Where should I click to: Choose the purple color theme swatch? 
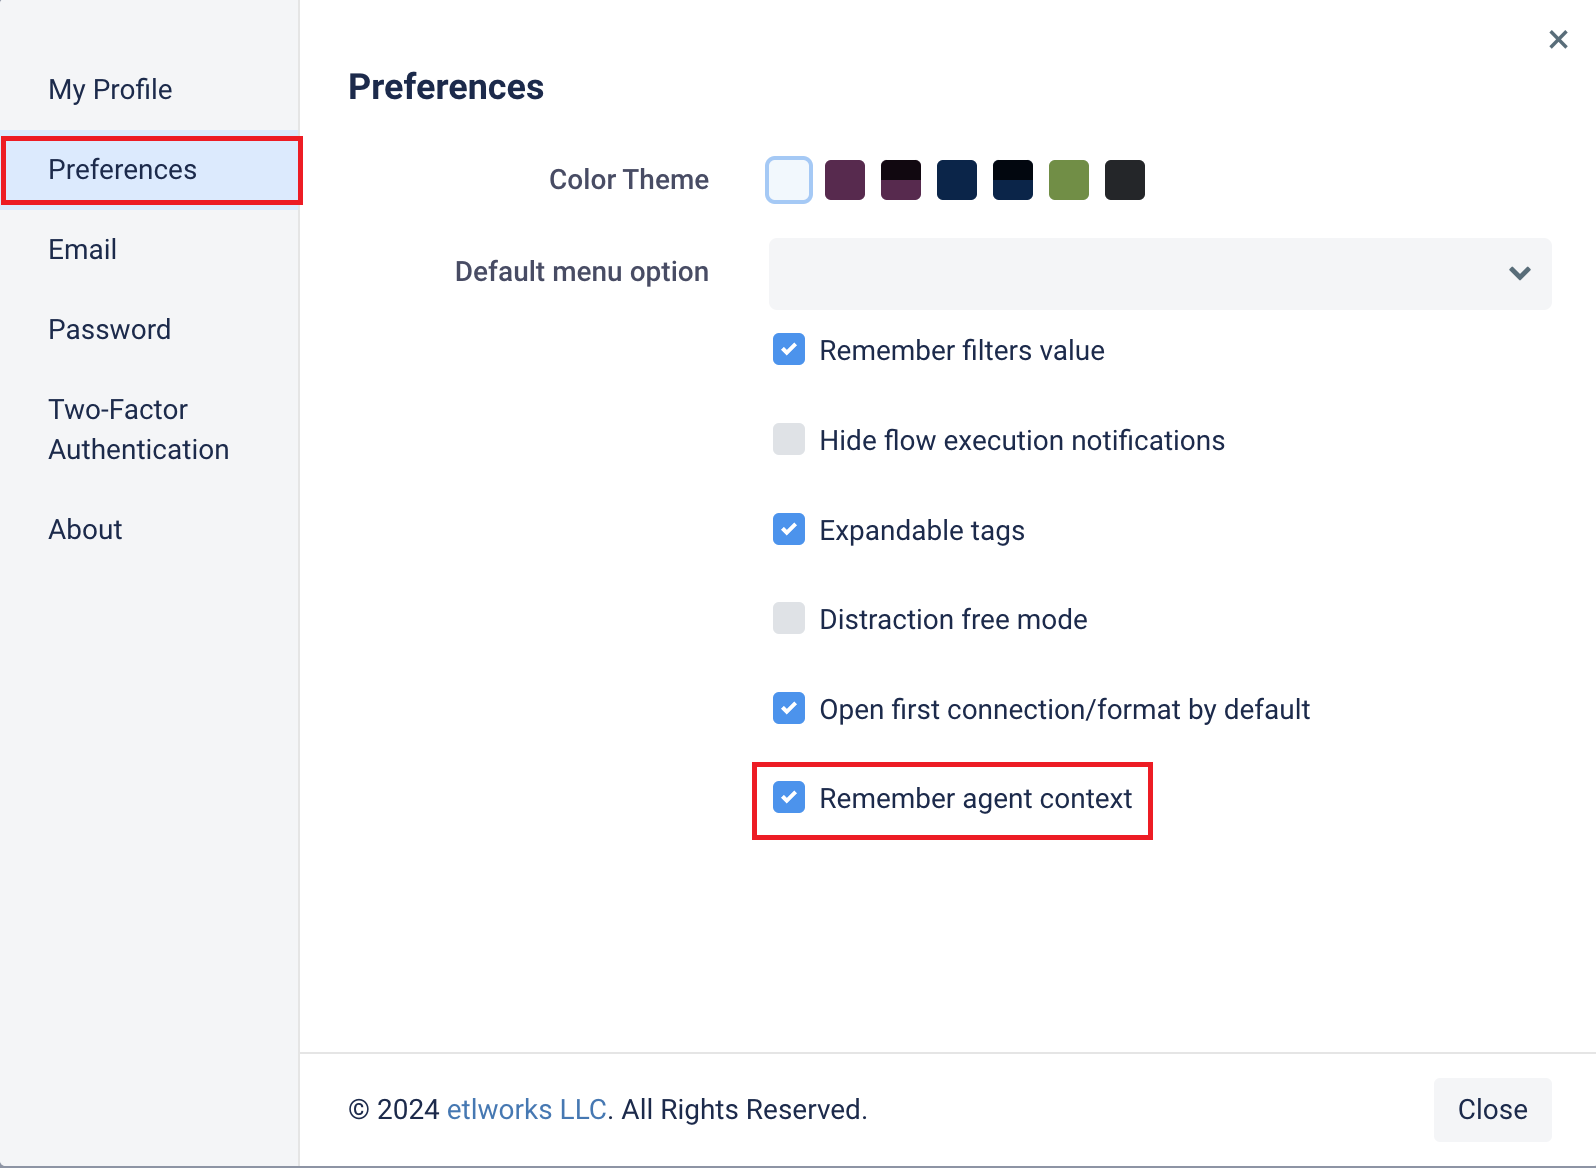click(x=845, y=180)
